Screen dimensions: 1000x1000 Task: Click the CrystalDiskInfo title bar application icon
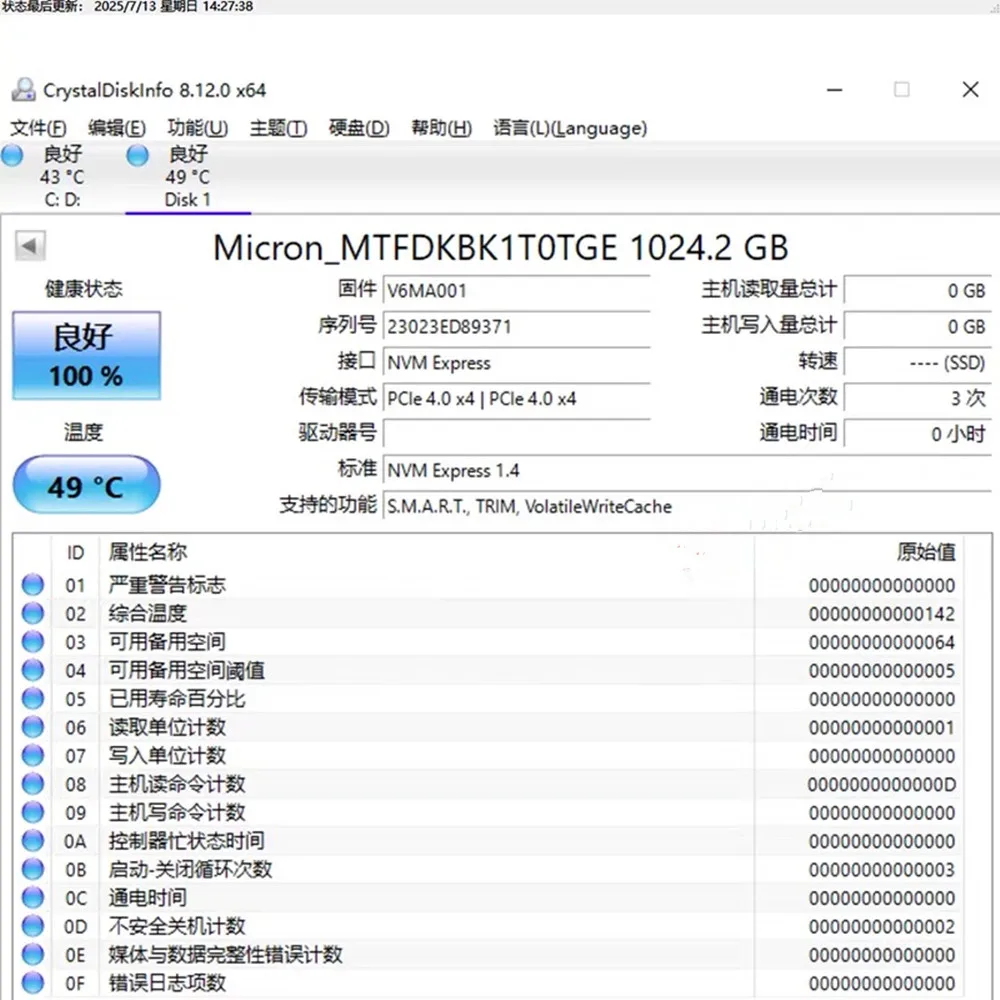point(22,89)
